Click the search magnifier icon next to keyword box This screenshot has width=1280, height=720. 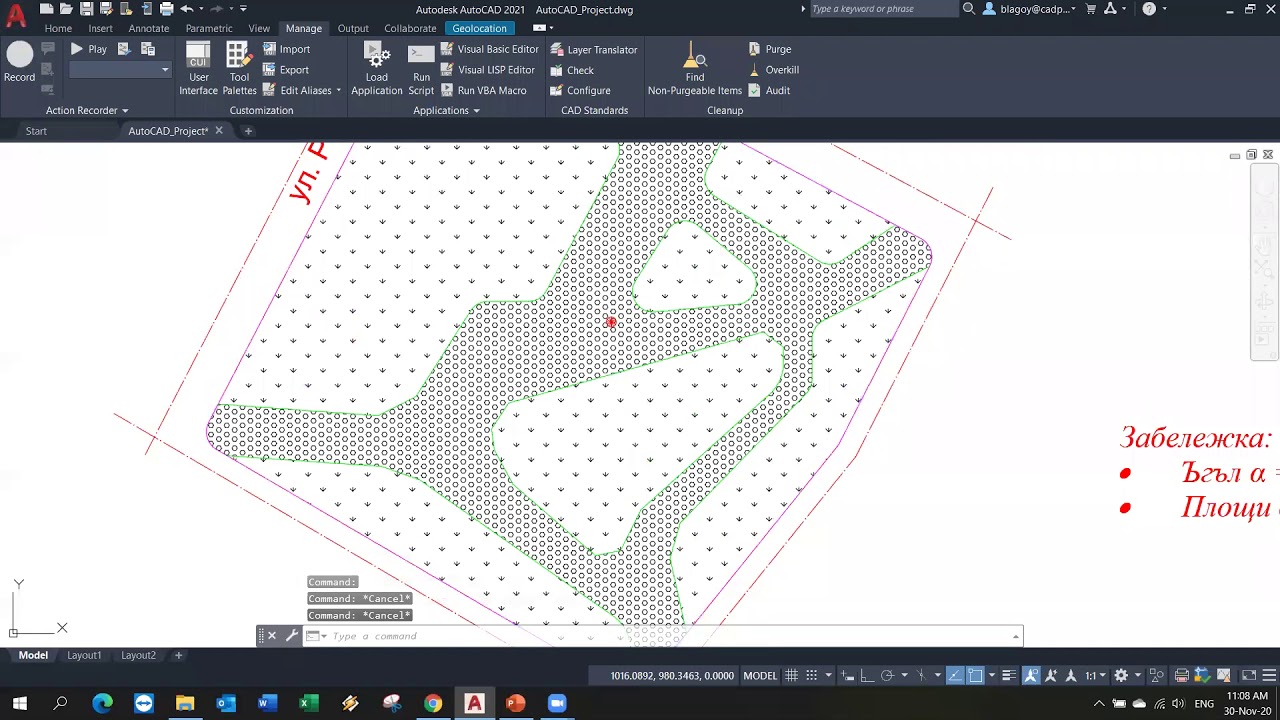tap(968, 9)
